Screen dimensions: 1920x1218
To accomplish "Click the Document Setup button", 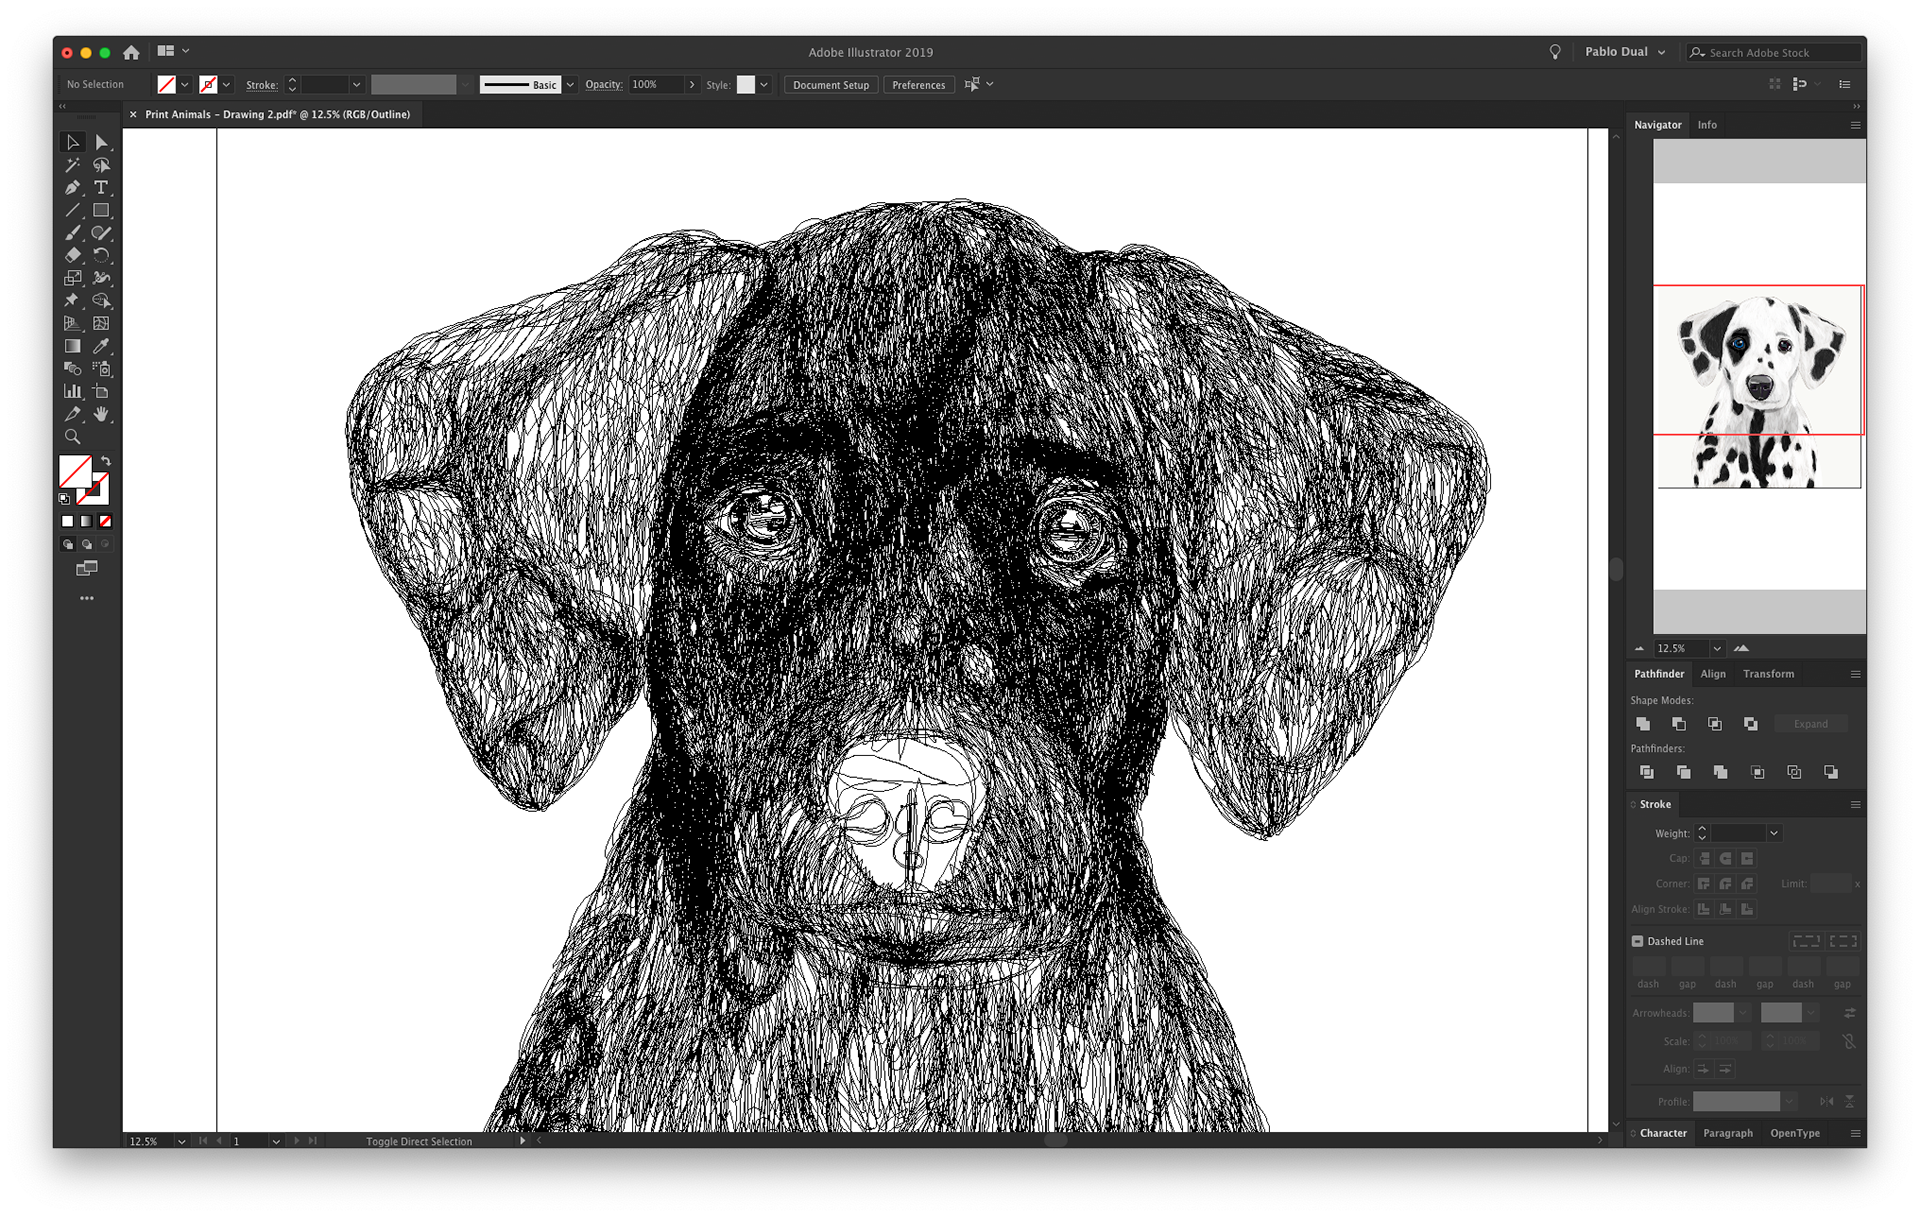I will [830, 85].
